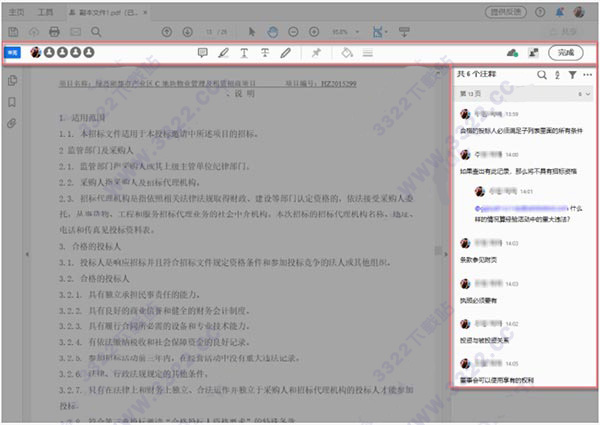Select the pencil drawing tool

click(285, 53)
